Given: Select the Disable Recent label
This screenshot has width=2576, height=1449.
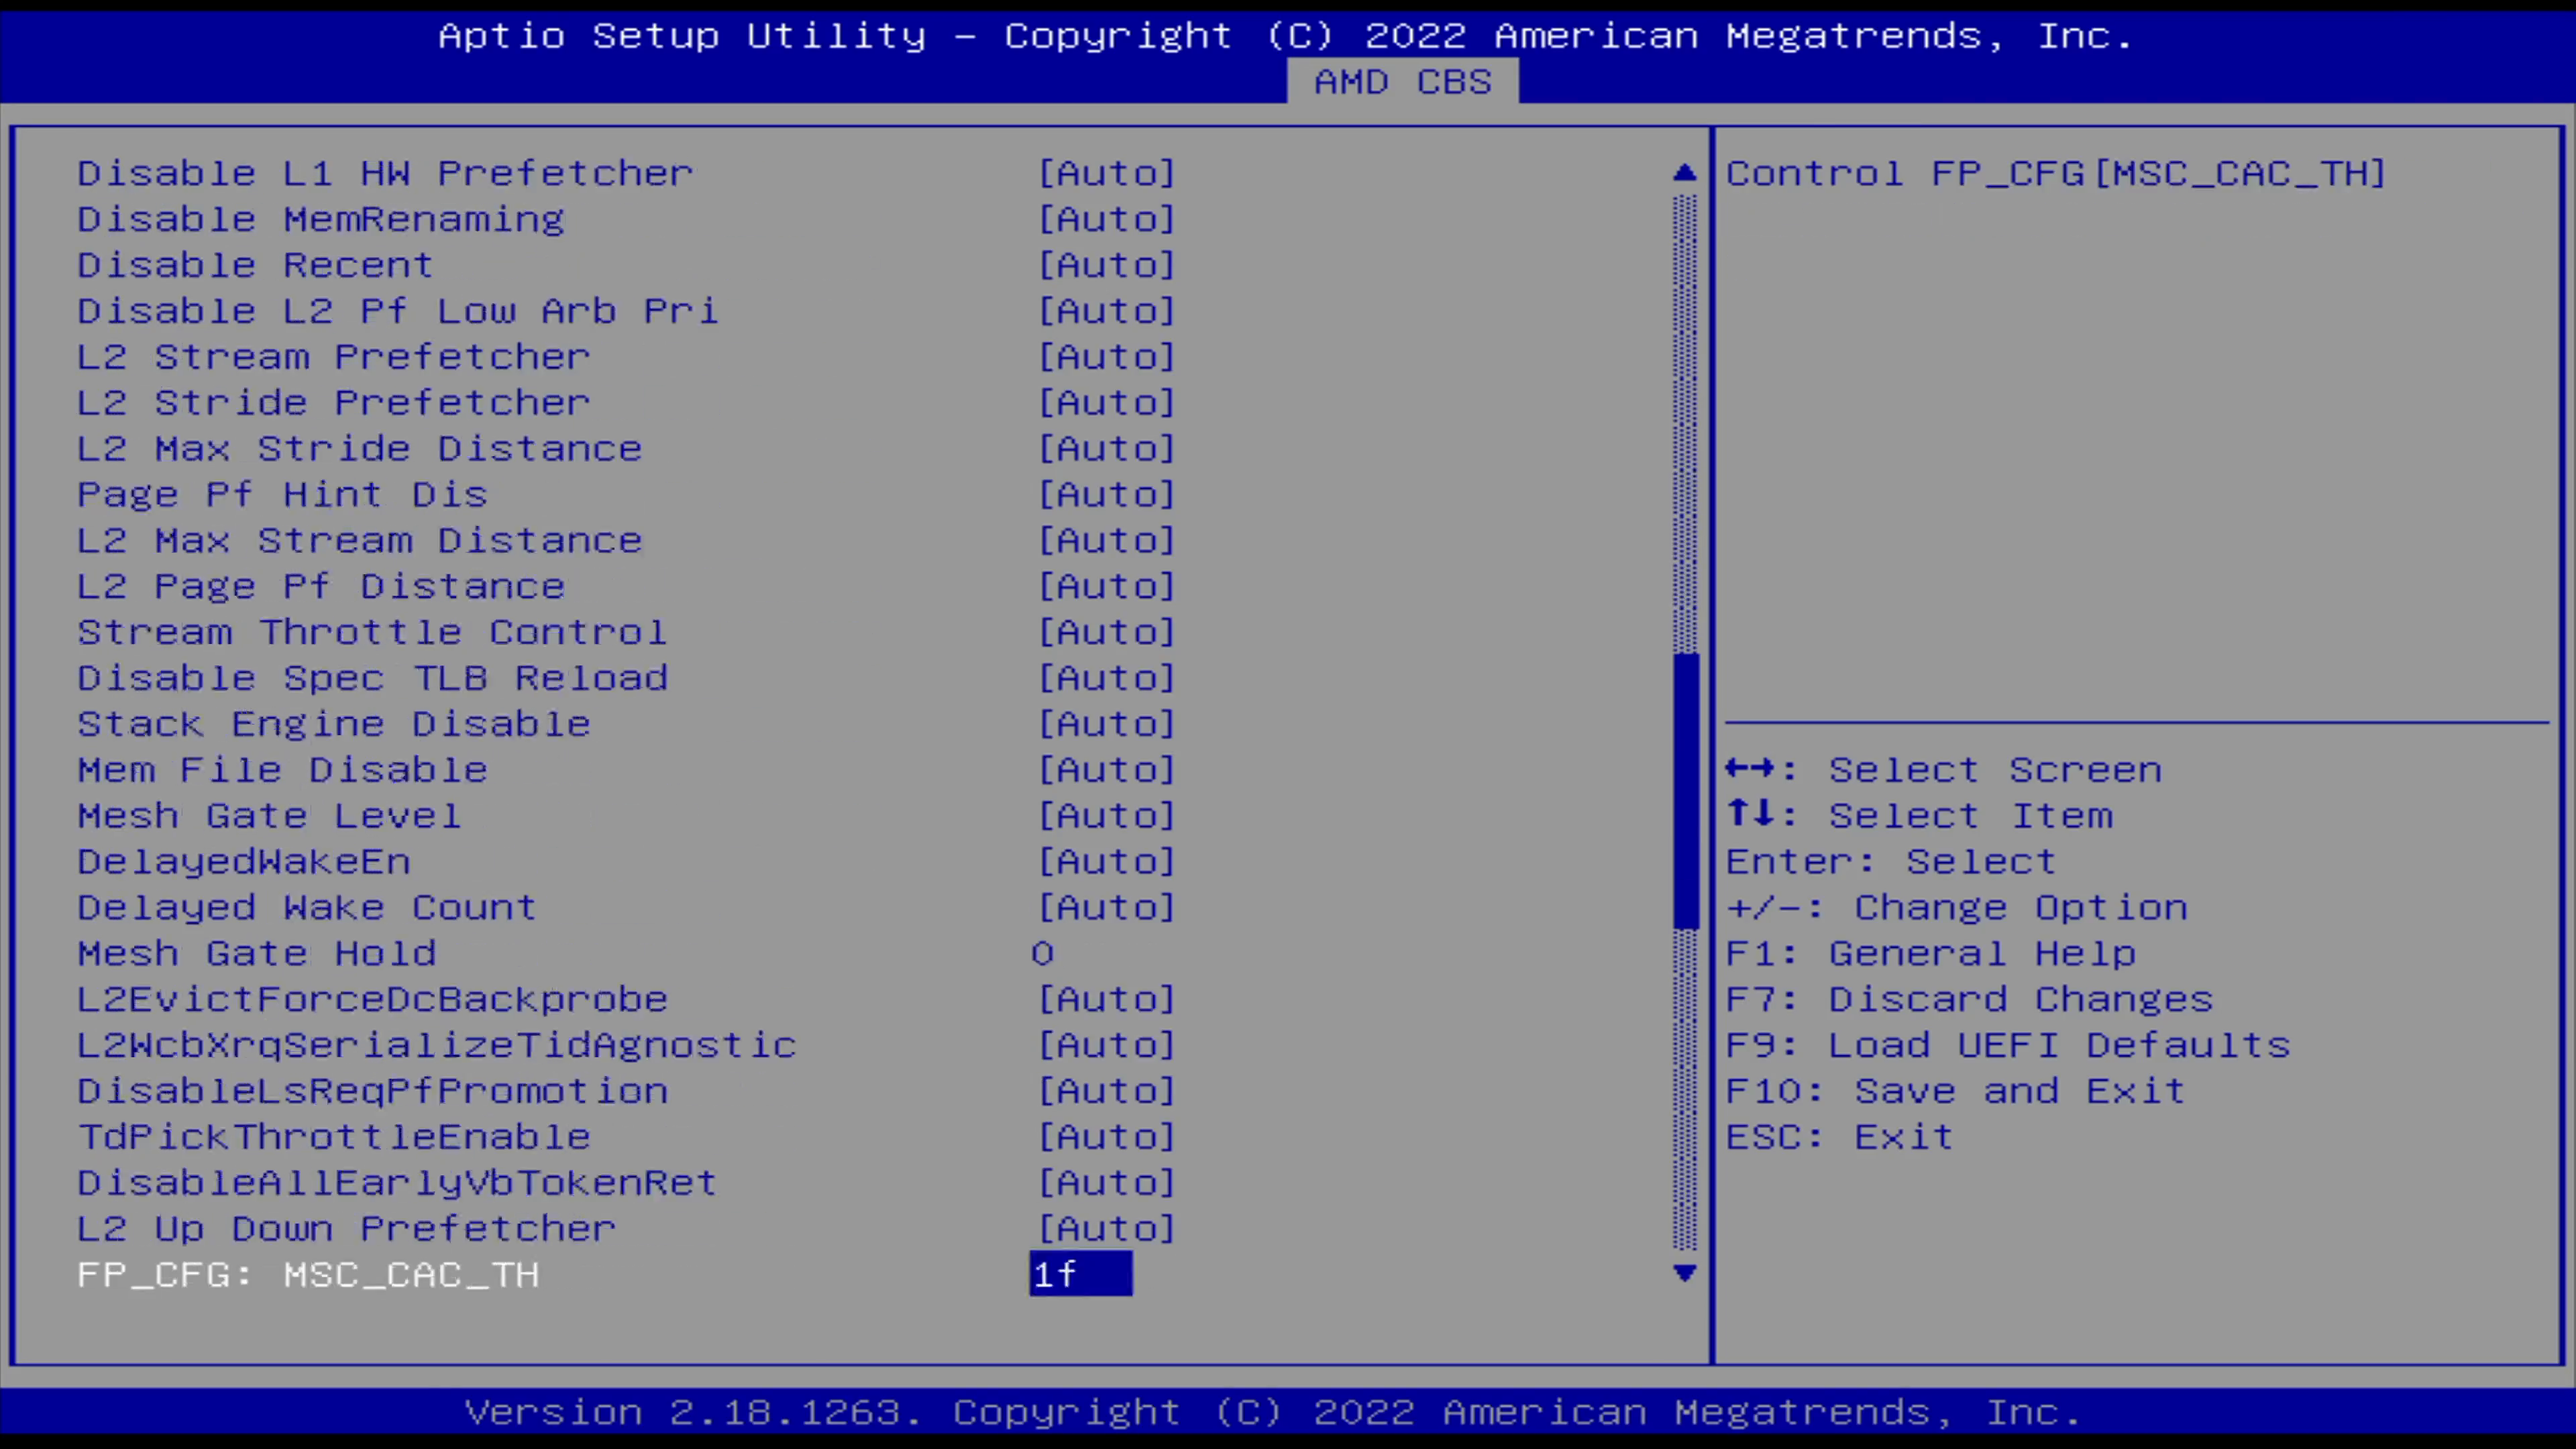Looking at the screenshot, I should coord(256,265).
